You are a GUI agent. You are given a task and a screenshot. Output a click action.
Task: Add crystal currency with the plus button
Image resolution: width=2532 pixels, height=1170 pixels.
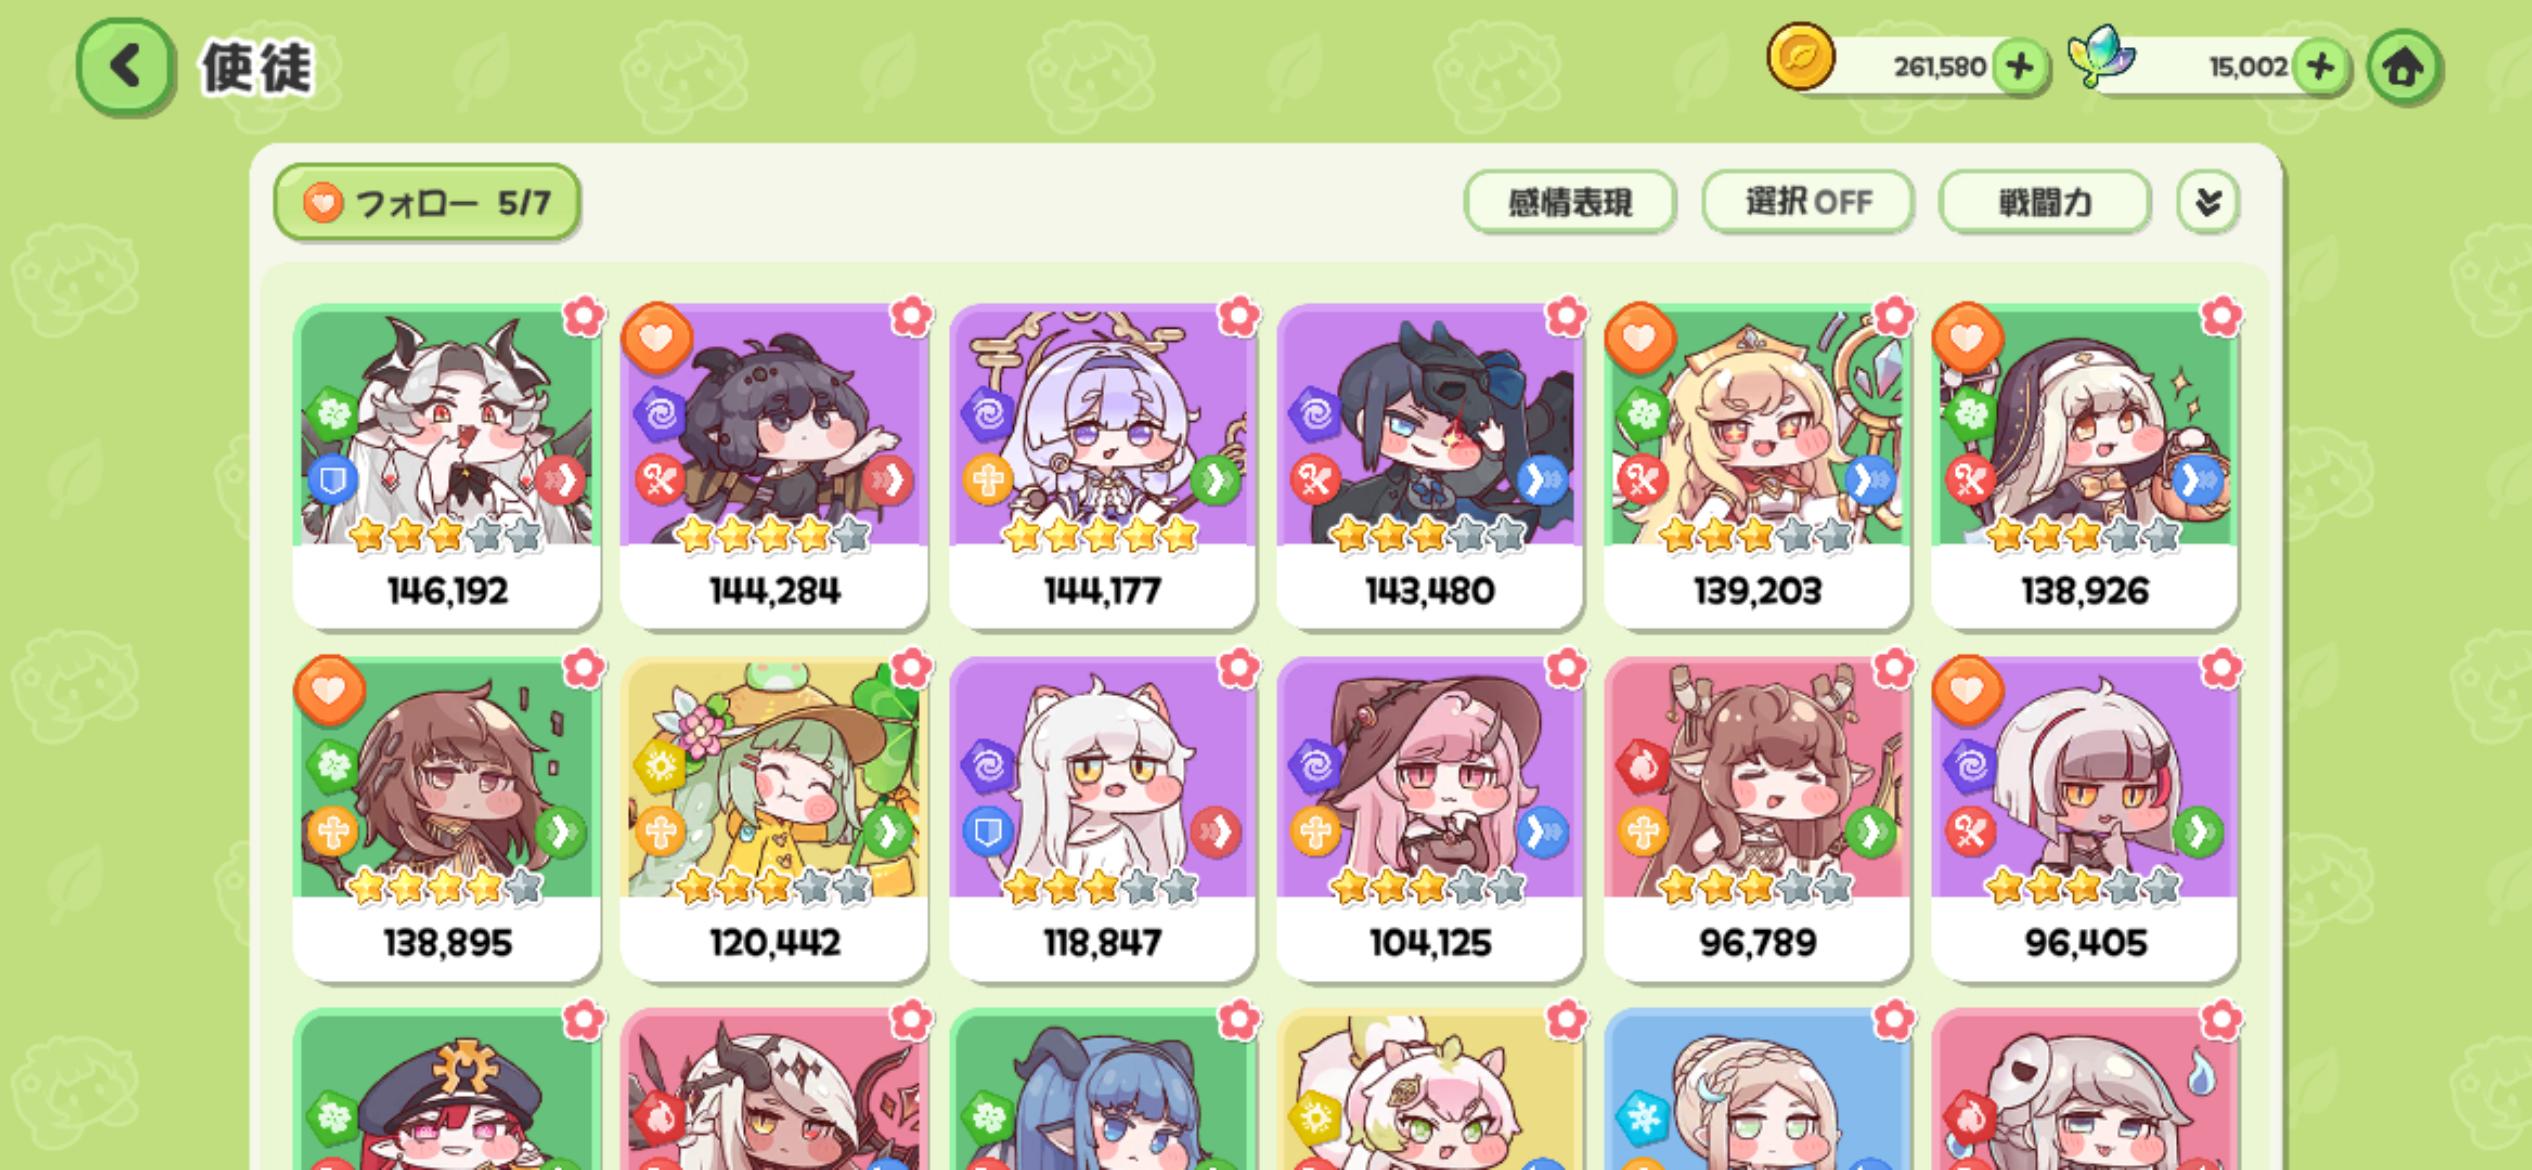pos(2321,67)
